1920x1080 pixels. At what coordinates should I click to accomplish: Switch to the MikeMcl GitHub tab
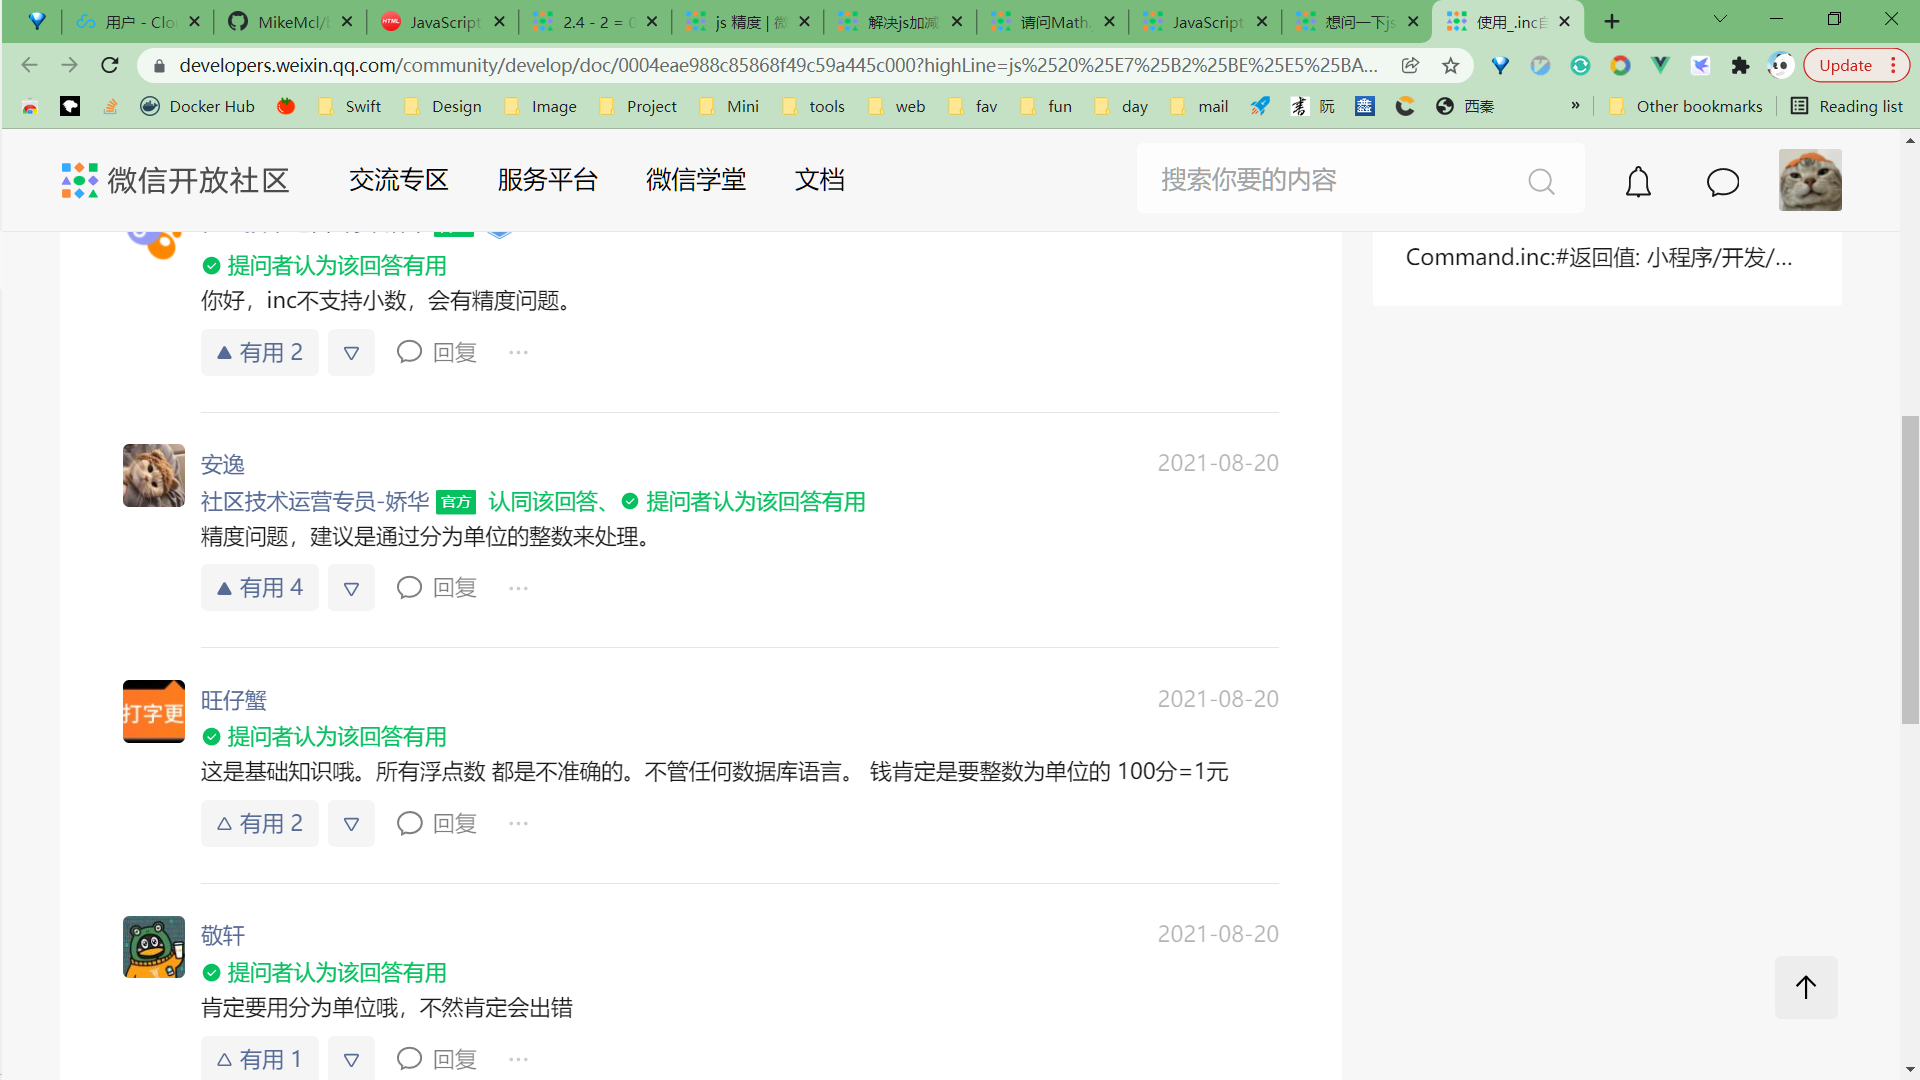click(290, 22)
